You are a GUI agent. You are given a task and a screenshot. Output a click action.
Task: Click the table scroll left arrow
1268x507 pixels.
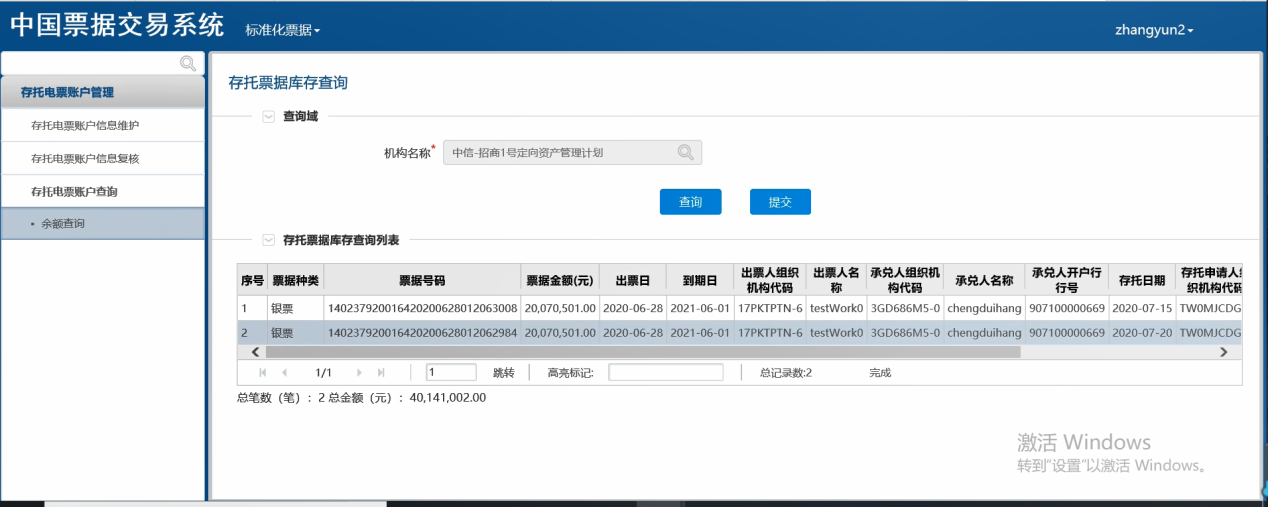pyautogui.click(x=255, y=352)
